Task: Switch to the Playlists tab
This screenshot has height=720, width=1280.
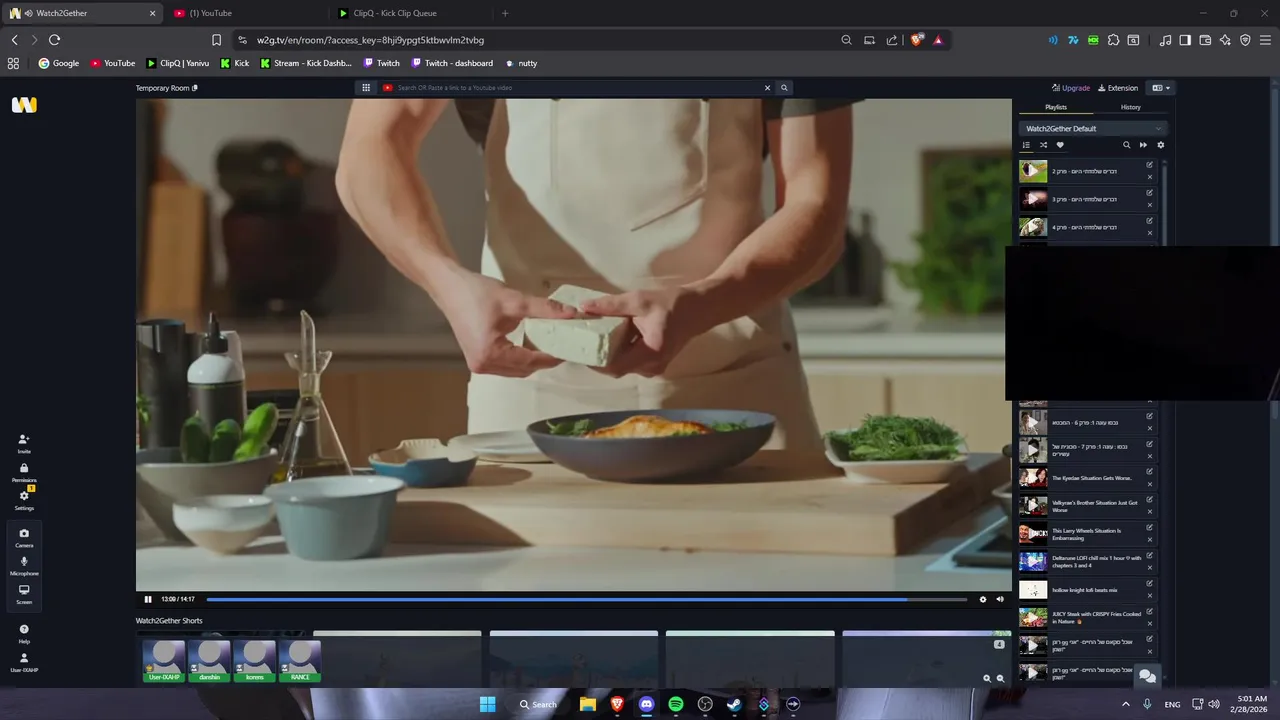Action: pos(1056,107)
